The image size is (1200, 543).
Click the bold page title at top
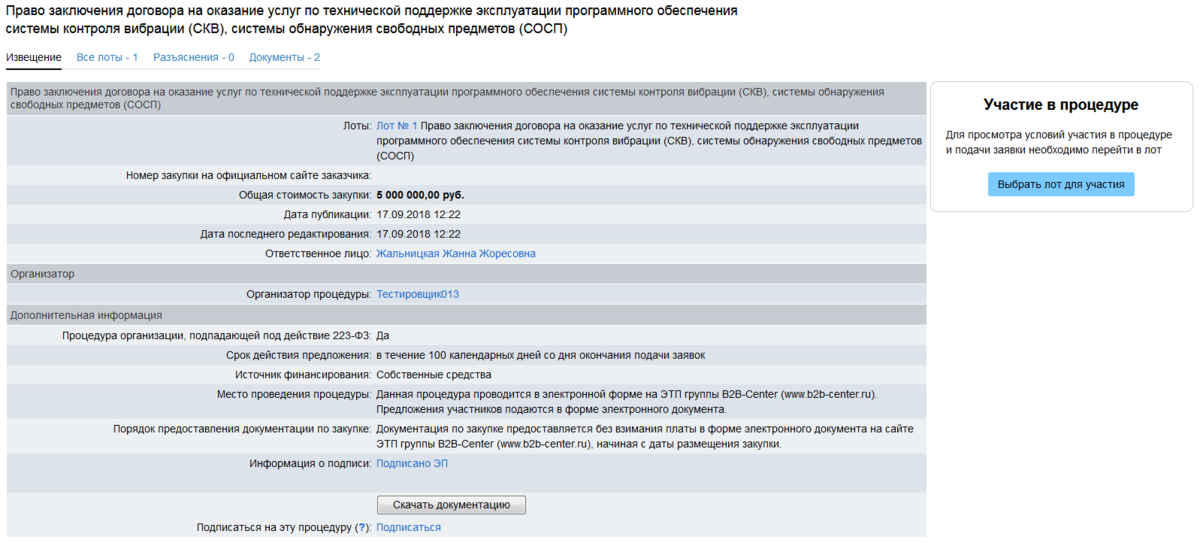(371, 19)
